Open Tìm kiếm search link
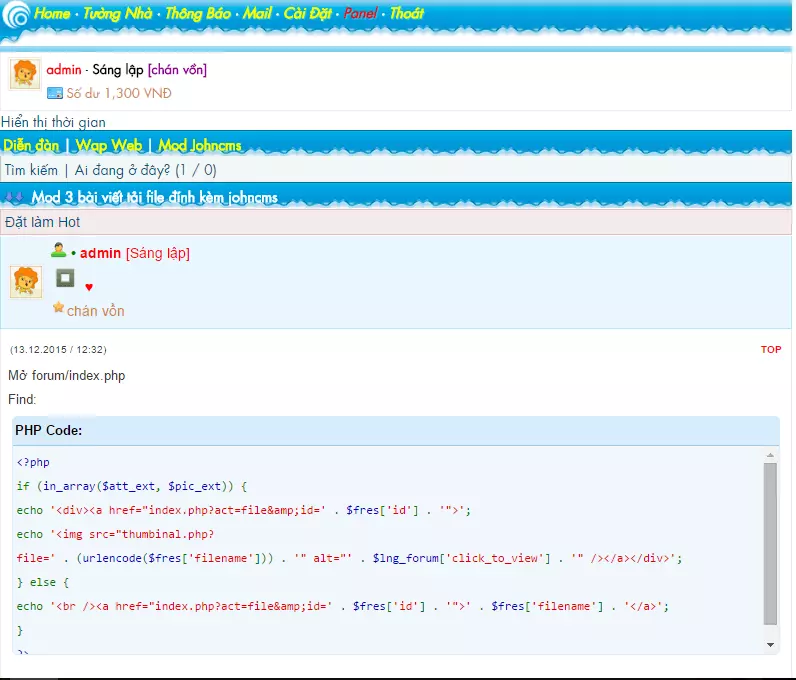Viewport: 796px width, 680px height. 31,170
